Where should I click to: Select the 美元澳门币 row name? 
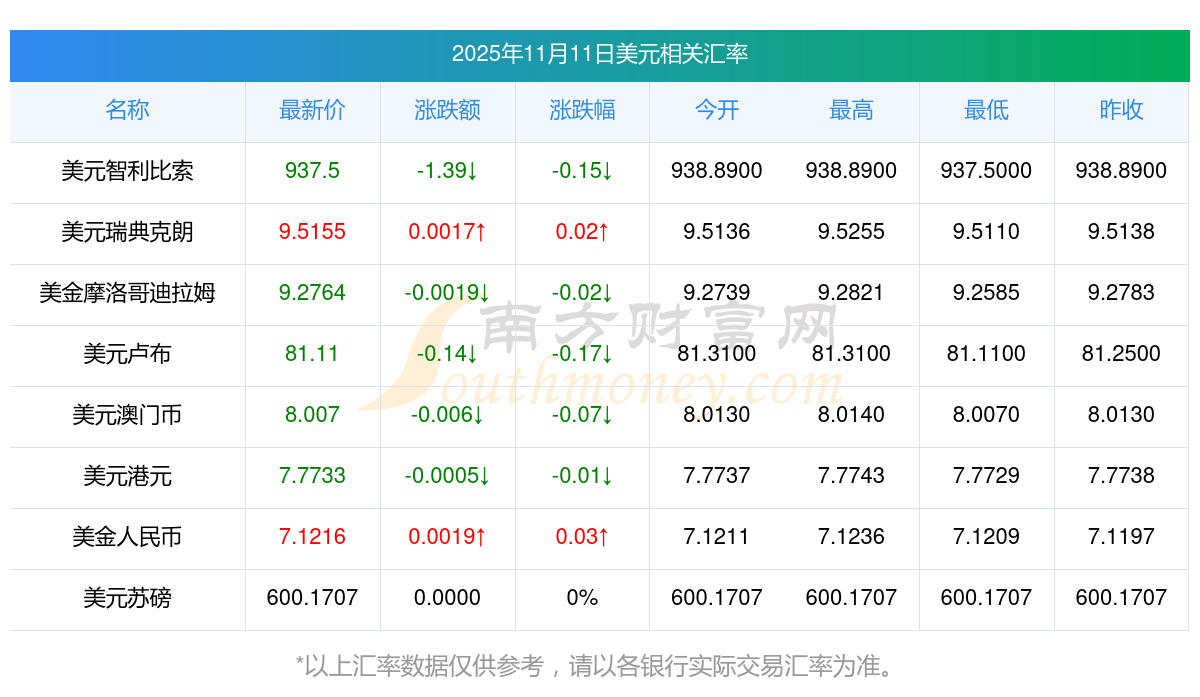point(127,415)
